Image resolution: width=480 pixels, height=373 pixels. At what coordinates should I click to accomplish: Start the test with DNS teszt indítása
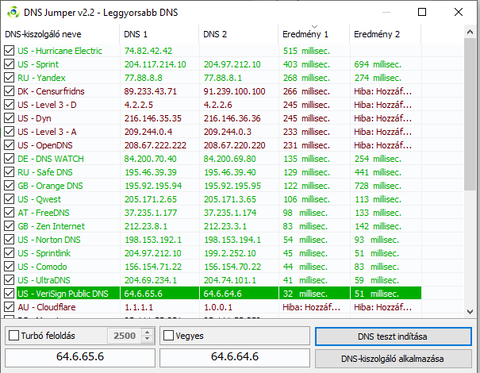pyautogui.click(x=393, y=336)
